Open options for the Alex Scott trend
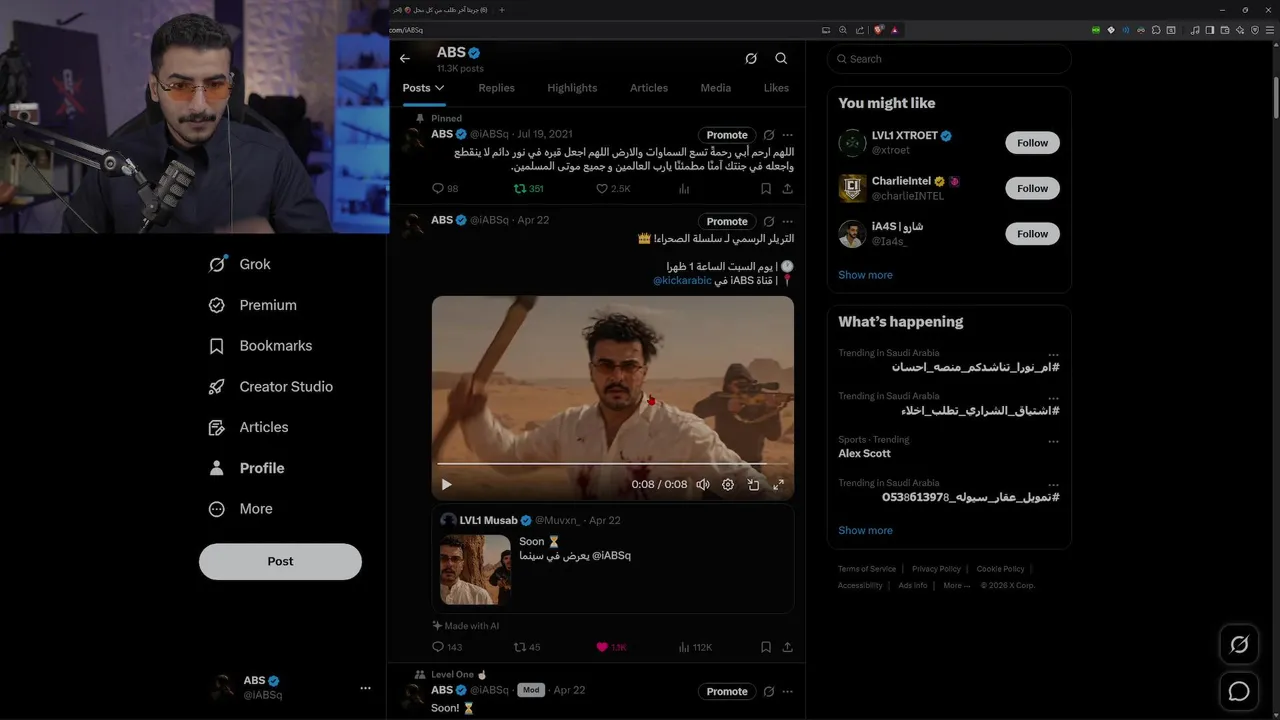The image size is (1280, 720). click(x=1053, y=441)
